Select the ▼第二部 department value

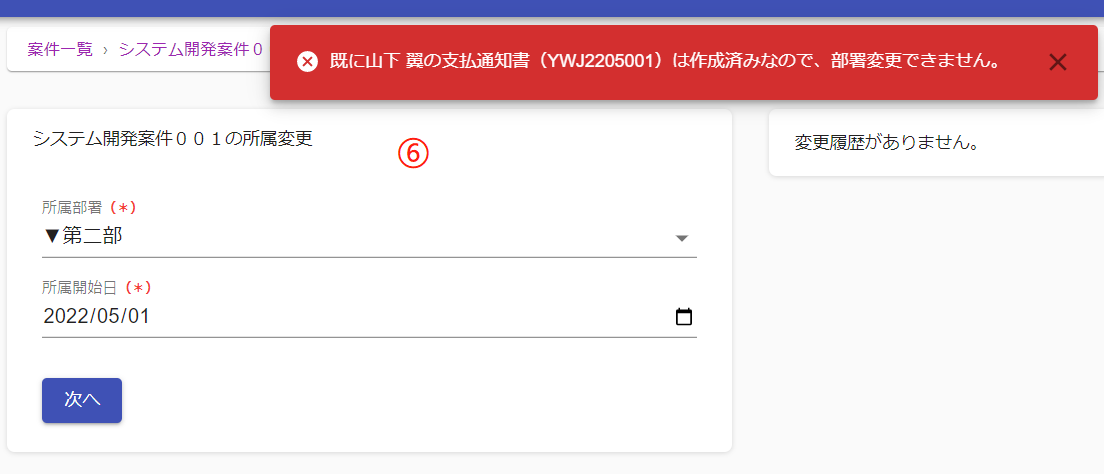coord(82,237)
